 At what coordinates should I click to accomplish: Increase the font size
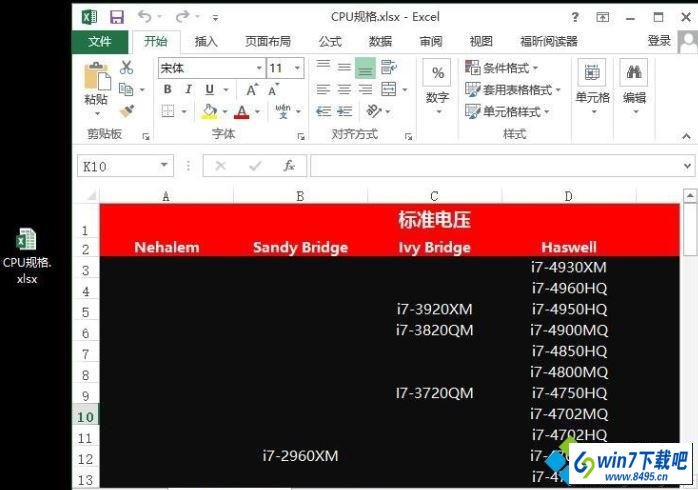252,89
